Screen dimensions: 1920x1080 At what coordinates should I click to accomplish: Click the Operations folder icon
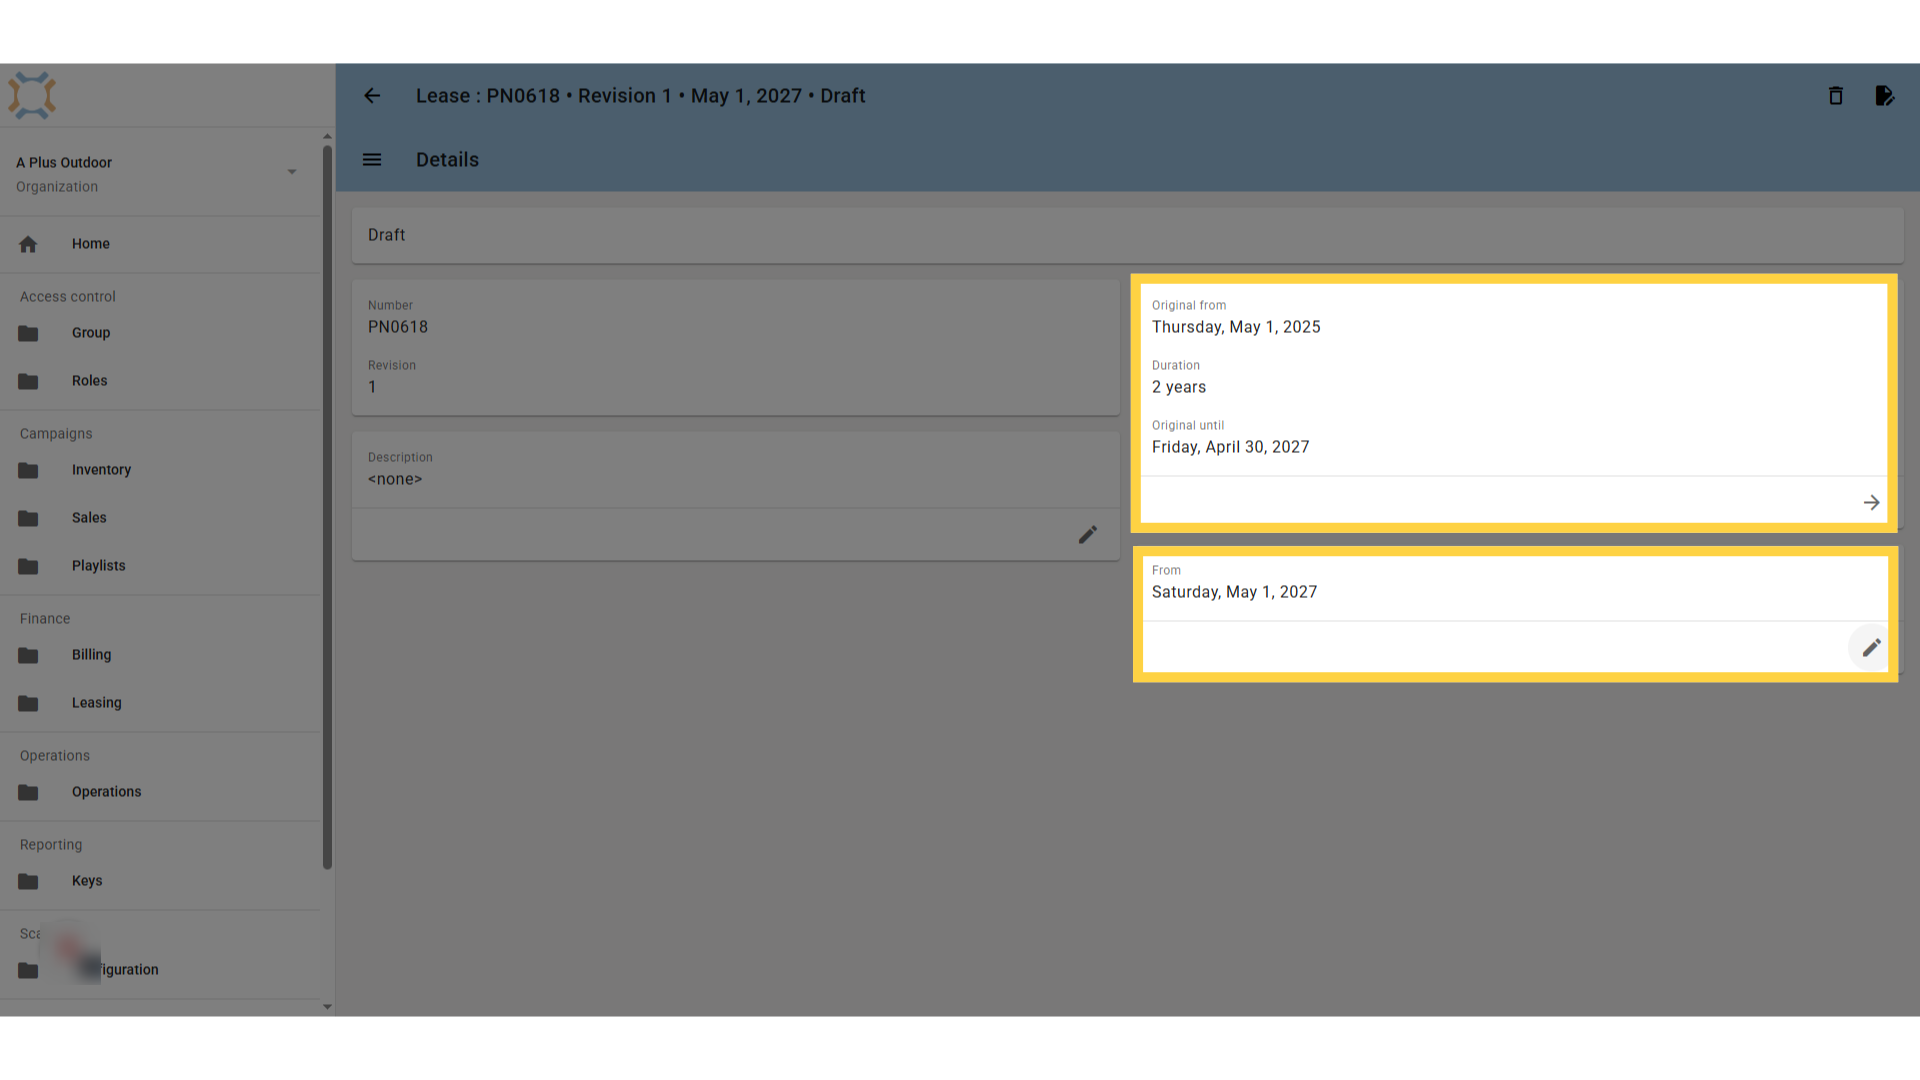pyautogui.click(x=28, y=792)
